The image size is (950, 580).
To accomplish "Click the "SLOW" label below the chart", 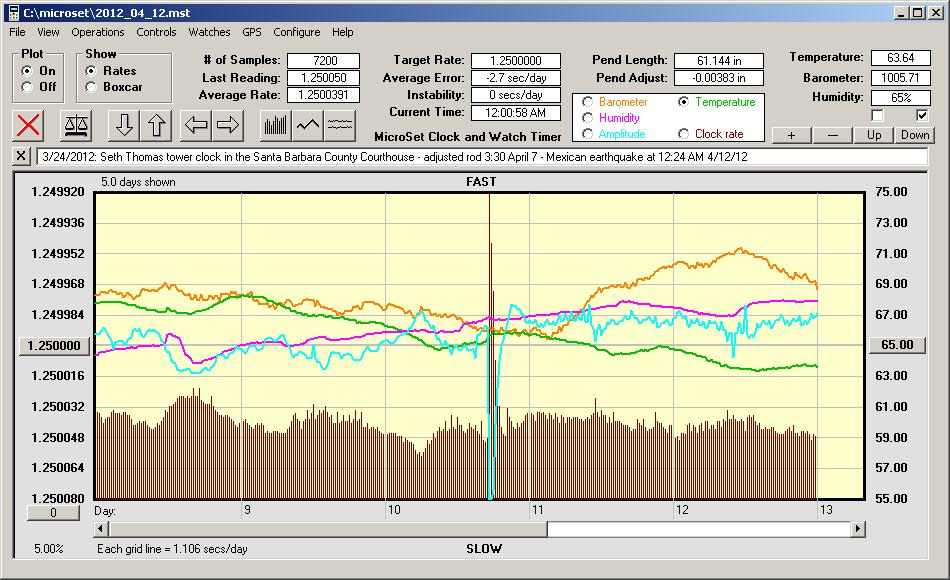I will click(483, 549).
